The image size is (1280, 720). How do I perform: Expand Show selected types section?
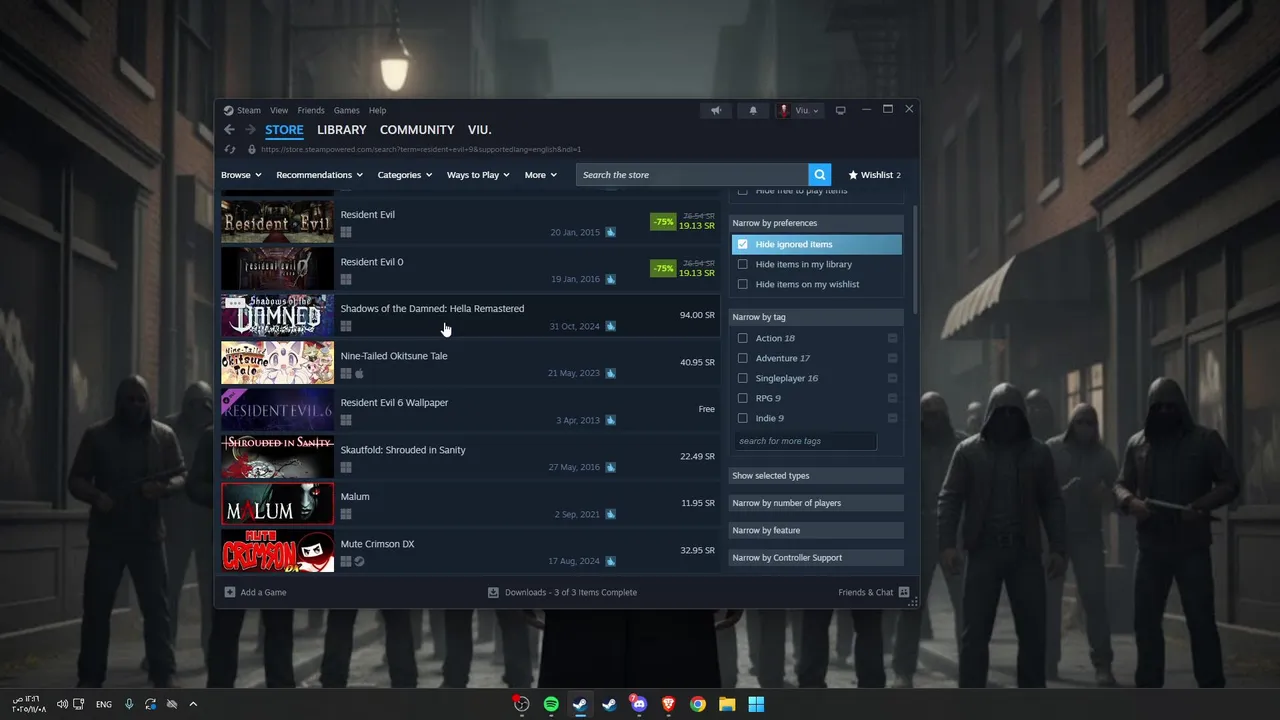[x=816, y=476]
